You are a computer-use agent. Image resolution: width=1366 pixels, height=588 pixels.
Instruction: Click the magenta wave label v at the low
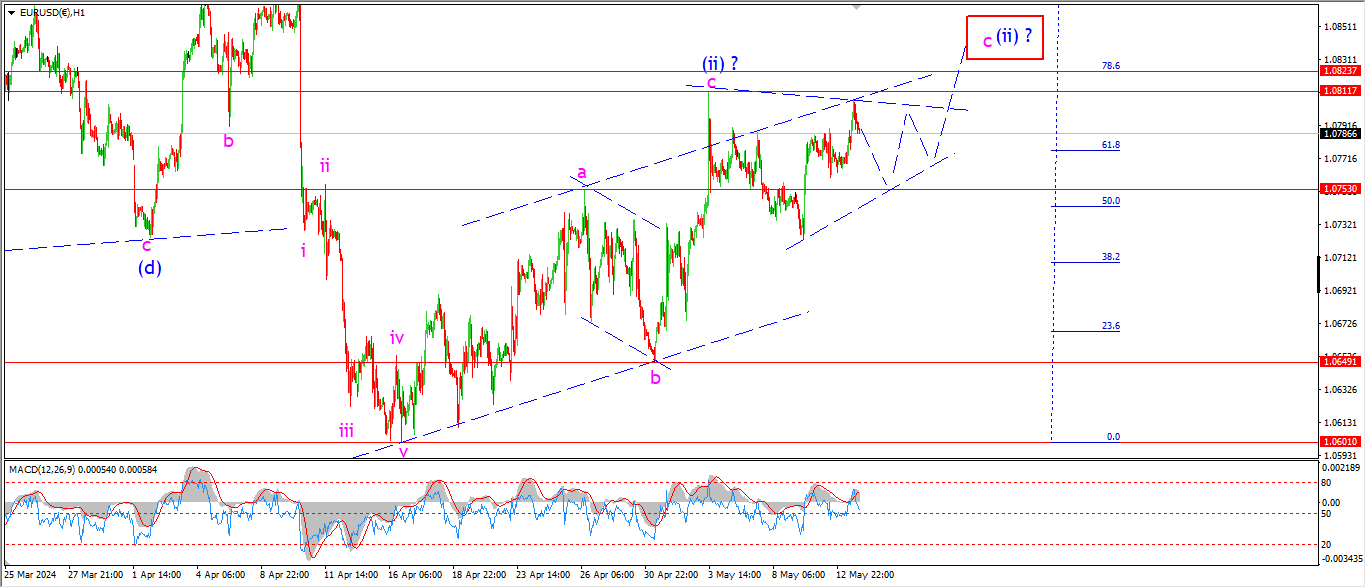tap(403, 451)
